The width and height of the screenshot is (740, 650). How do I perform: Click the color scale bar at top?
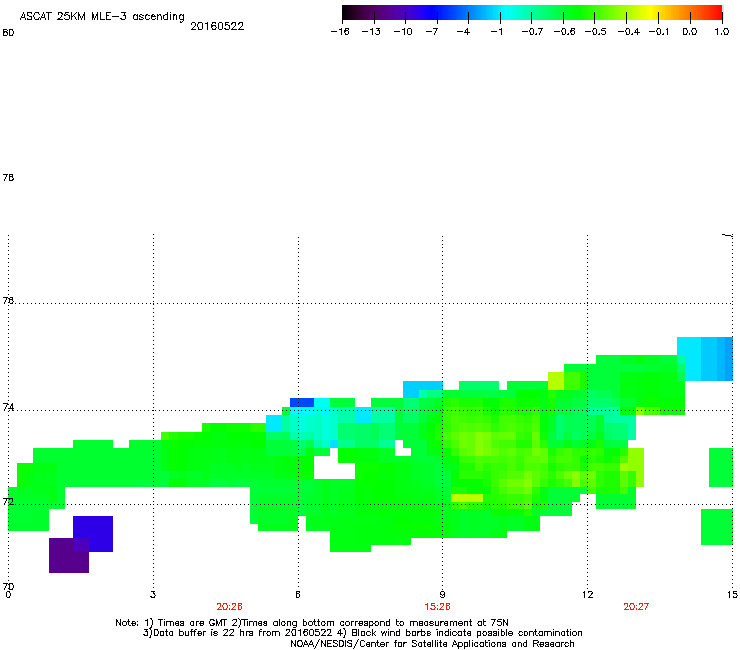coord(532,12)
